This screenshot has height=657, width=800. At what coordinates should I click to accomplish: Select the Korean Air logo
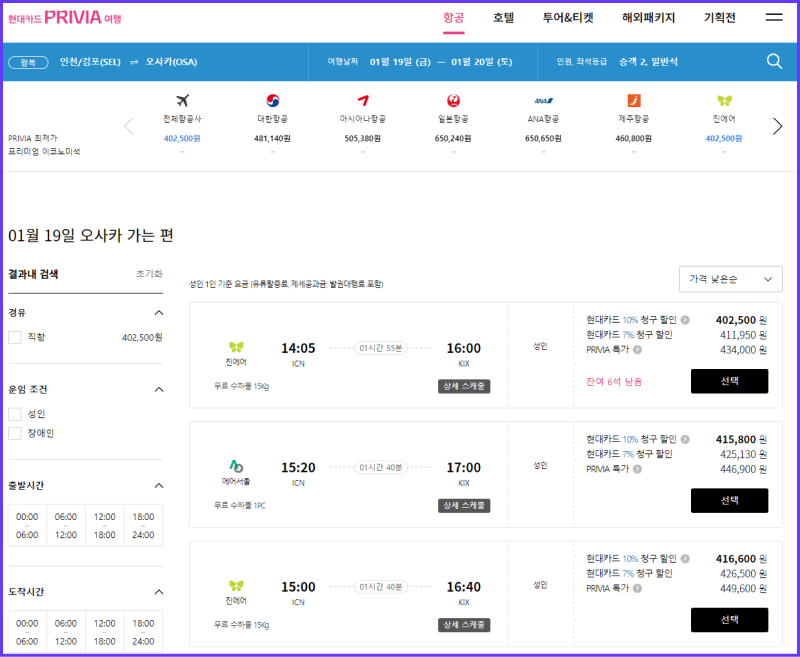tap(272, 100)
